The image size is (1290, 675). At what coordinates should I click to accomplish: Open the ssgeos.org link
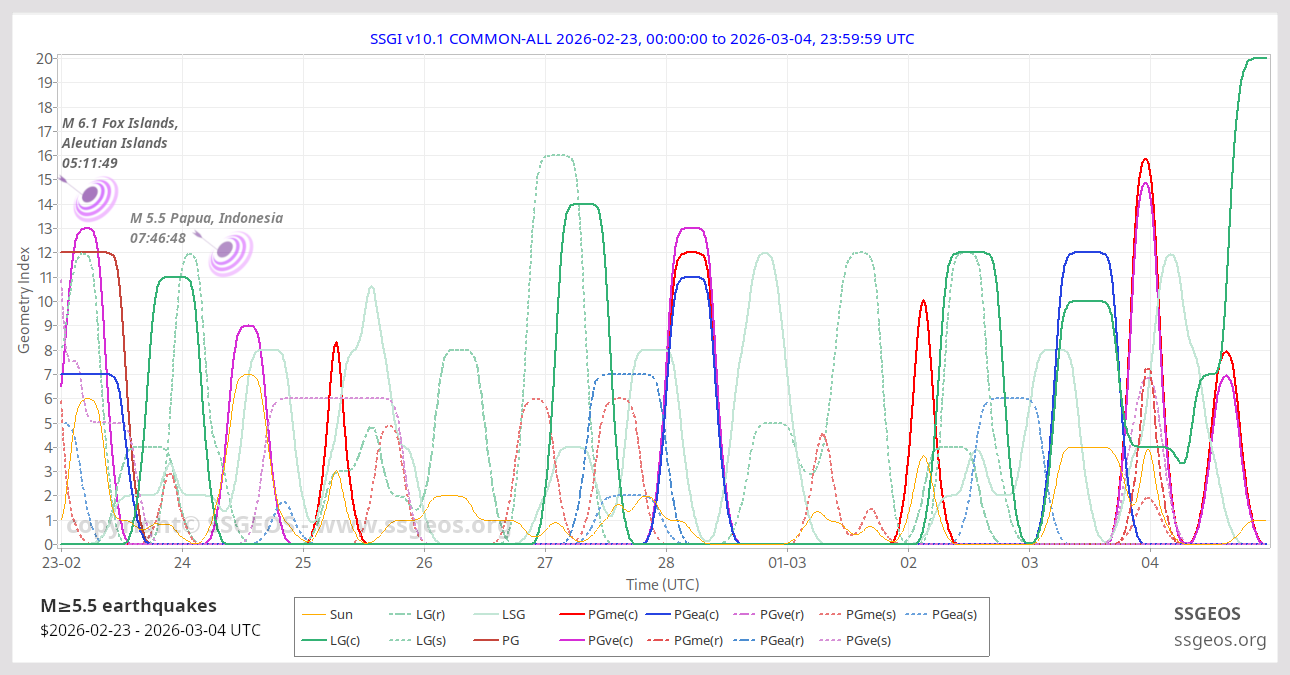coord(1220,640)
